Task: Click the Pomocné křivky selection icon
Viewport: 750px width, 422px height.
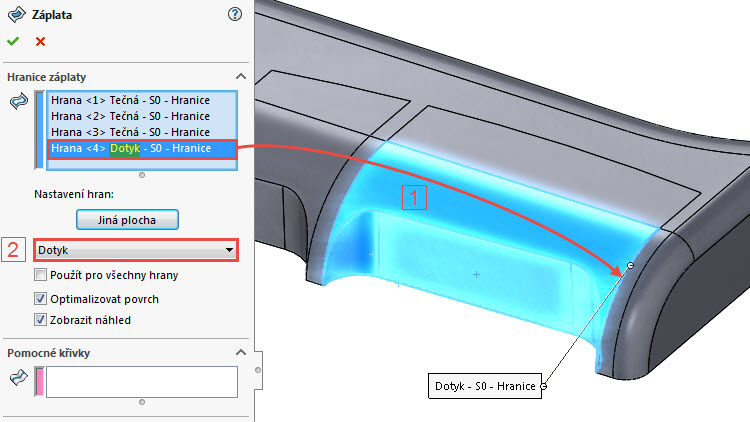Action: 19,378
